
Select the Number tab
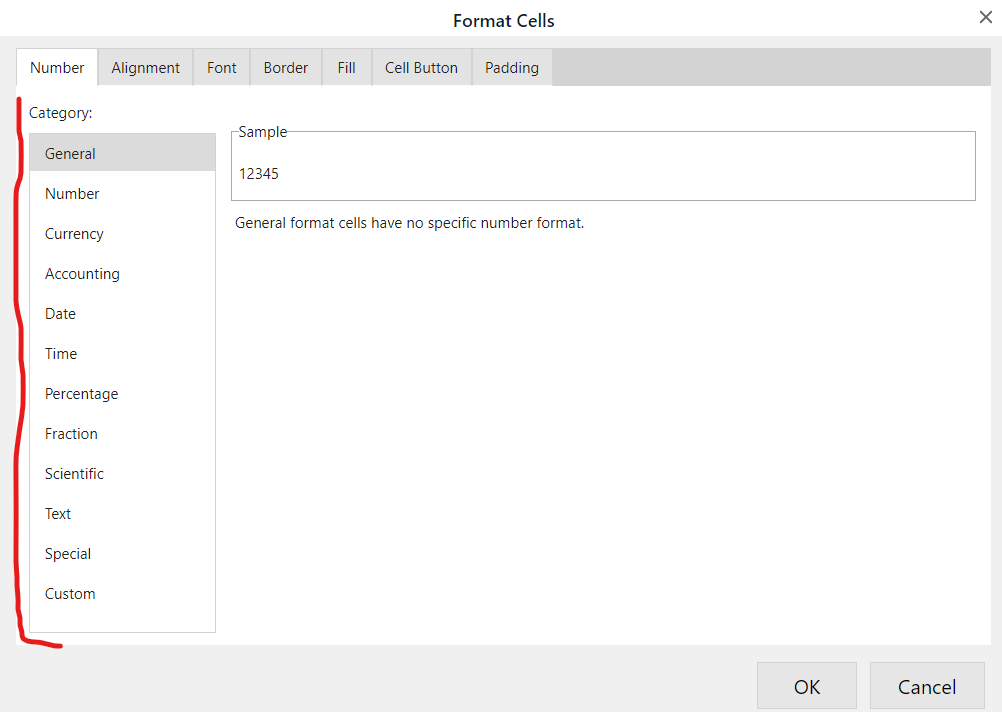56,67
